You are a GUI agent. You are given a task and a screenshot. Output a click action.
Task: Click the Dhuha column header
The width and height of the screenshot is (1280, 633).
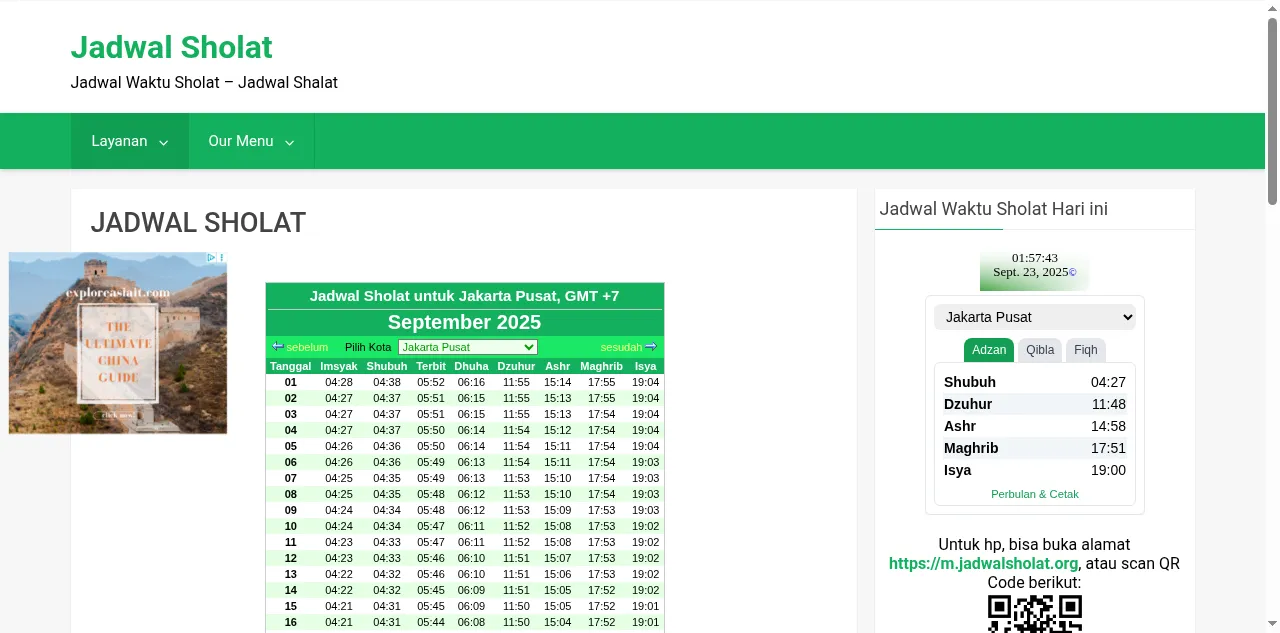pos(471,366)
